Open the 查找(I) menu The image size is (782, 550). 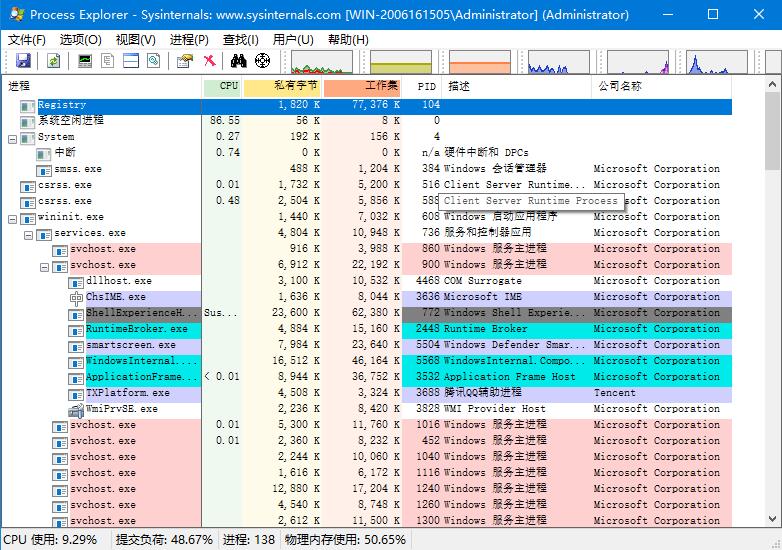tap(240, 40)
